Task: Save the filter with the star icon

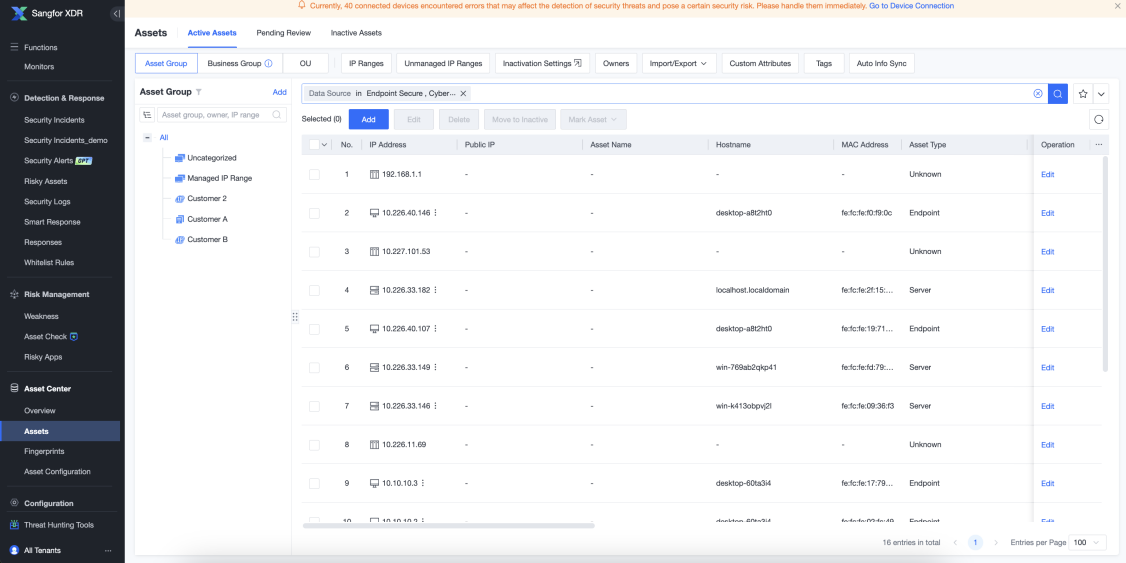Action: (1083, 94)
